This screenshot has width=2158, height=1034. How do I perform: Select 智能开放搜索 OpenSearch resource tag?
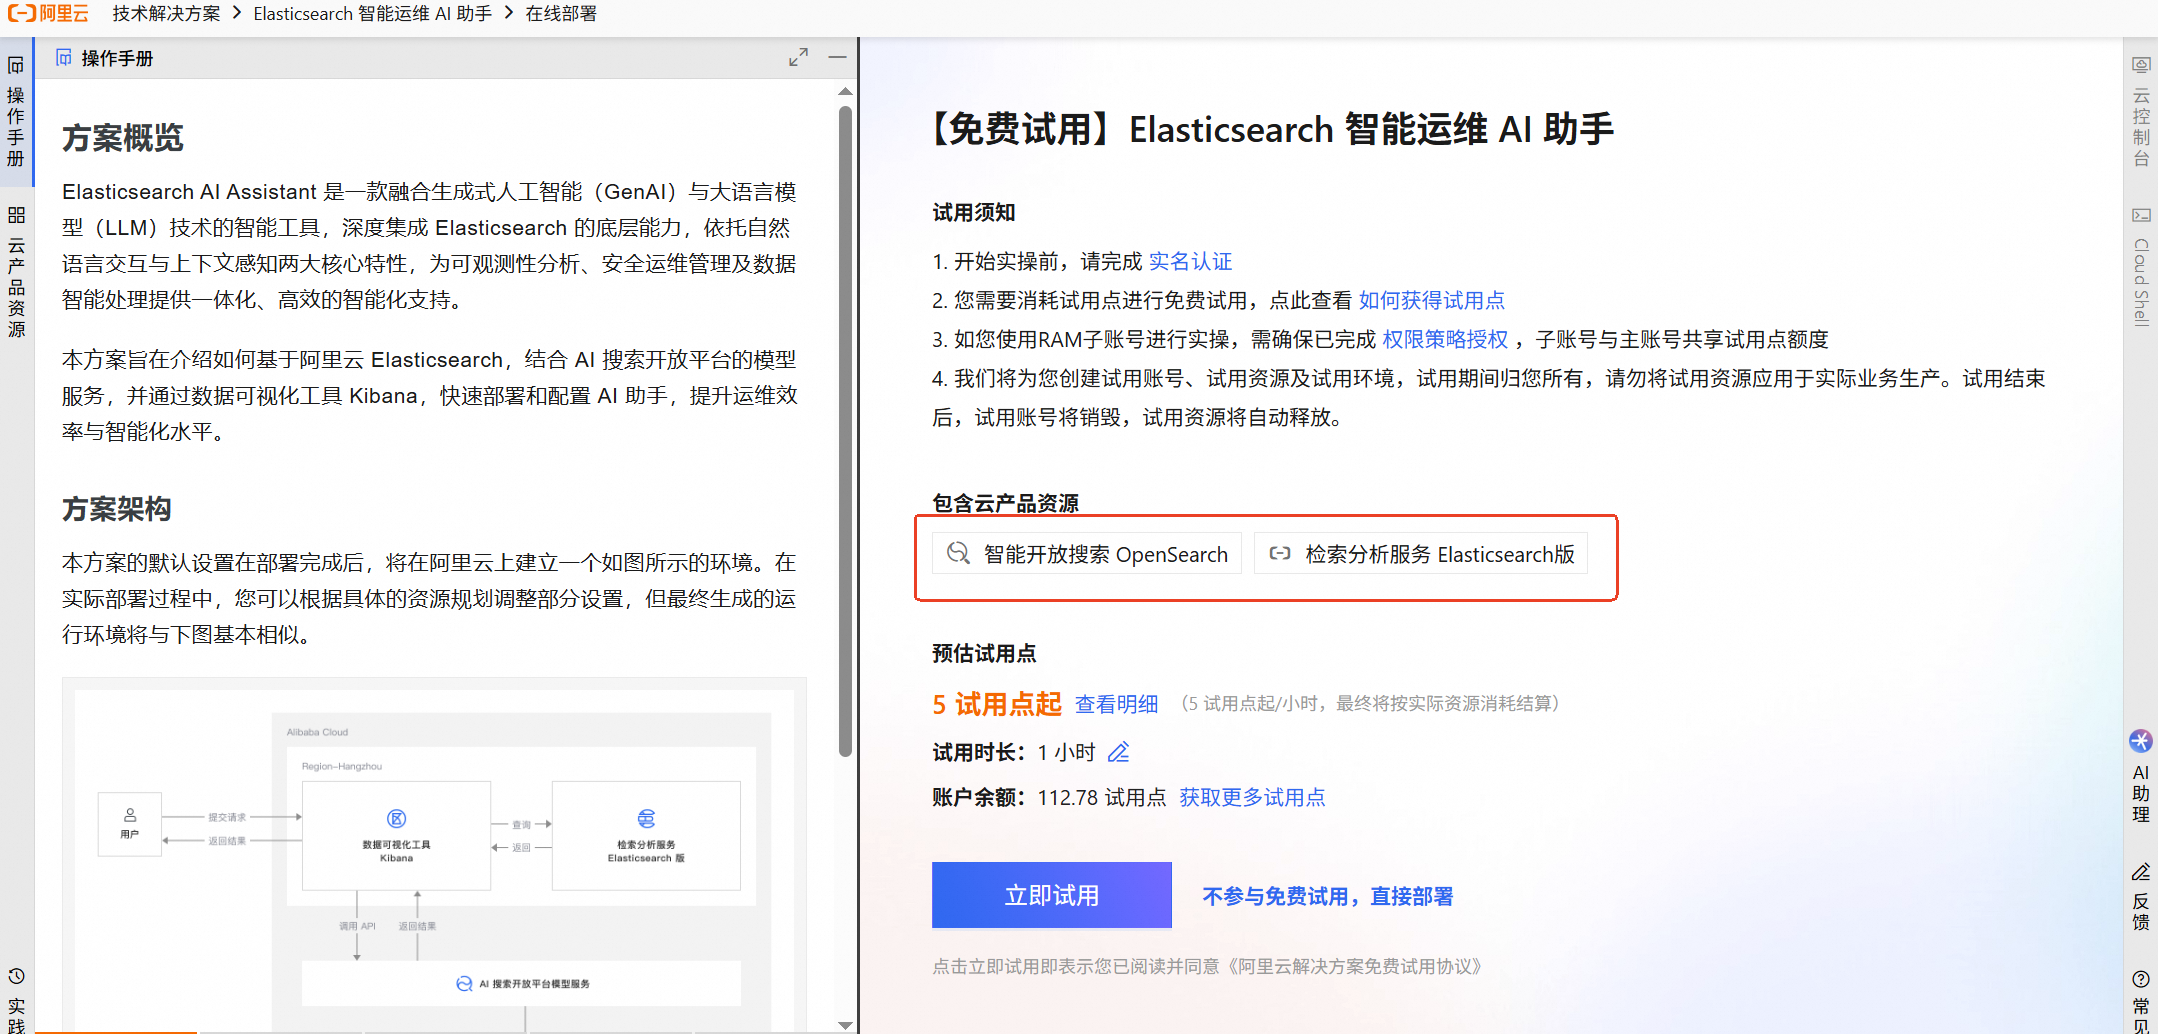click(x=1087, y=554)
